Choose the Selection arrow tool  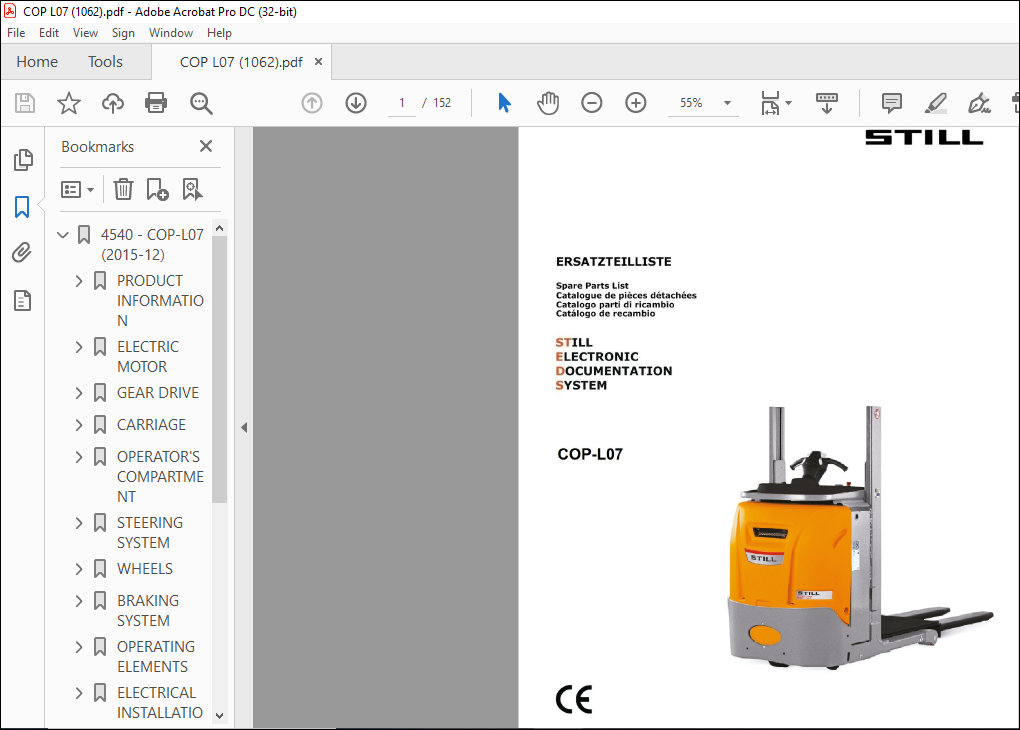click(504, 103)
